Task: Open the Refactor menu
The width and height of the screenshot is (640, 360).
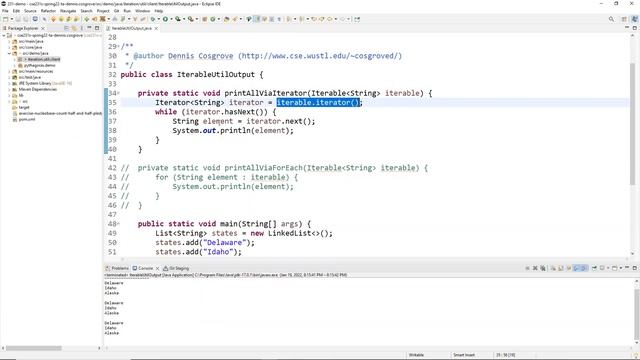Action: (48, 11)
